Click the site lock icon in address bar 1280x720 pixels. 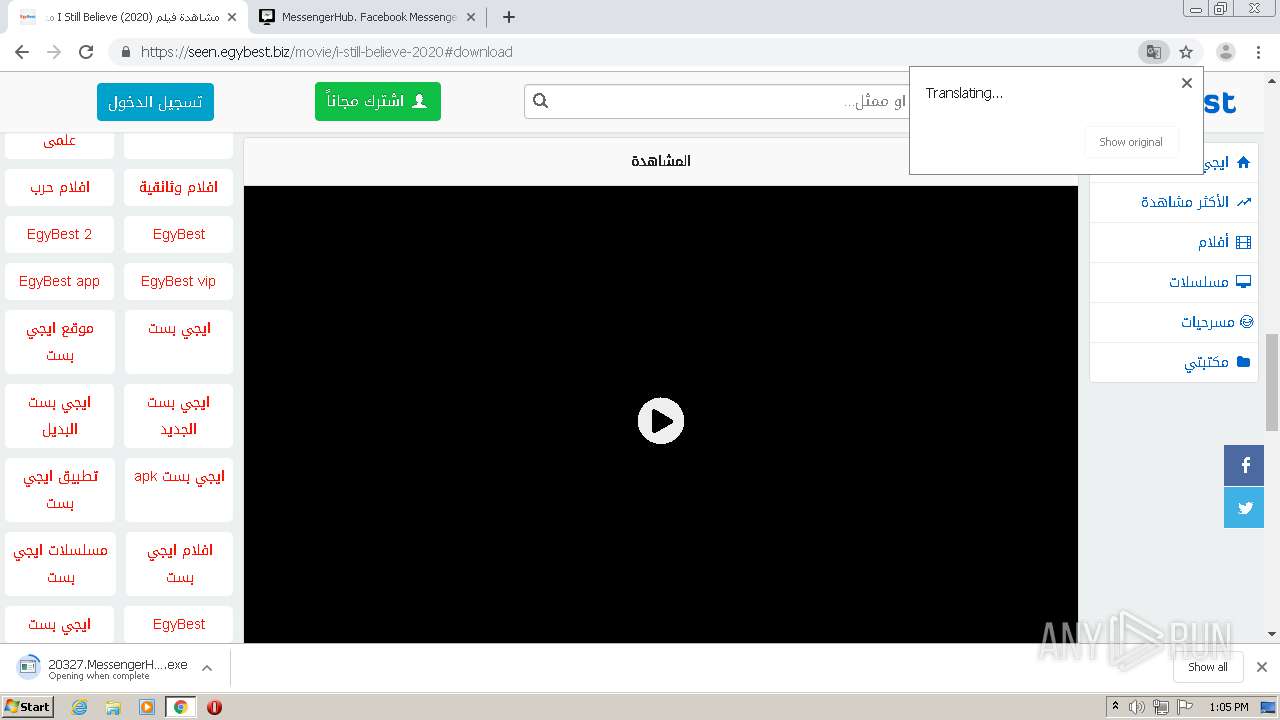pos(125,52)
